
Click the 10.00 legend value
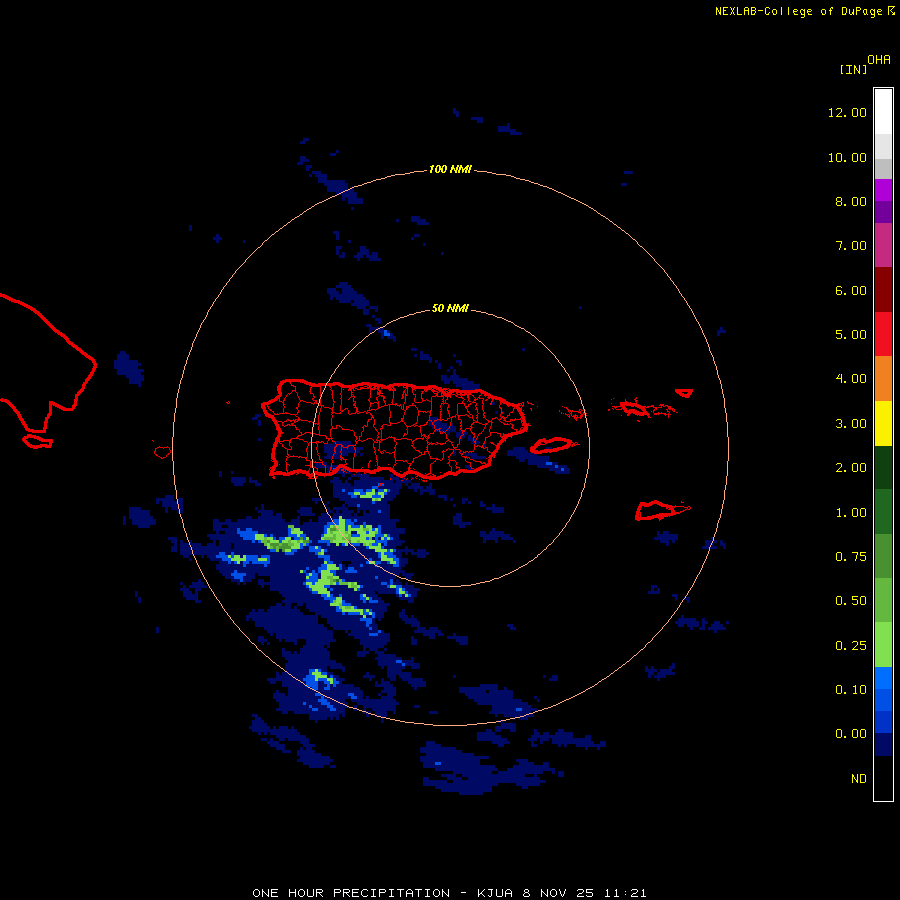point(847,157)
